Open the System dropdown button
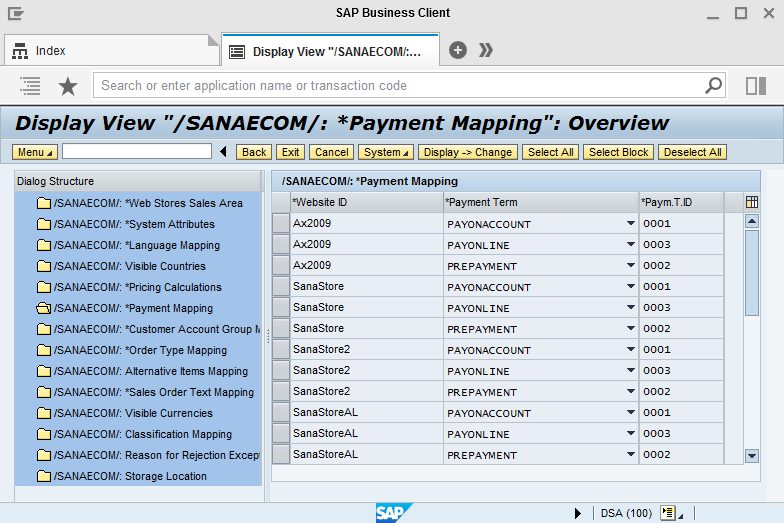Image resolution: width=784 pixels, height=523 pixels. point(386,152)
